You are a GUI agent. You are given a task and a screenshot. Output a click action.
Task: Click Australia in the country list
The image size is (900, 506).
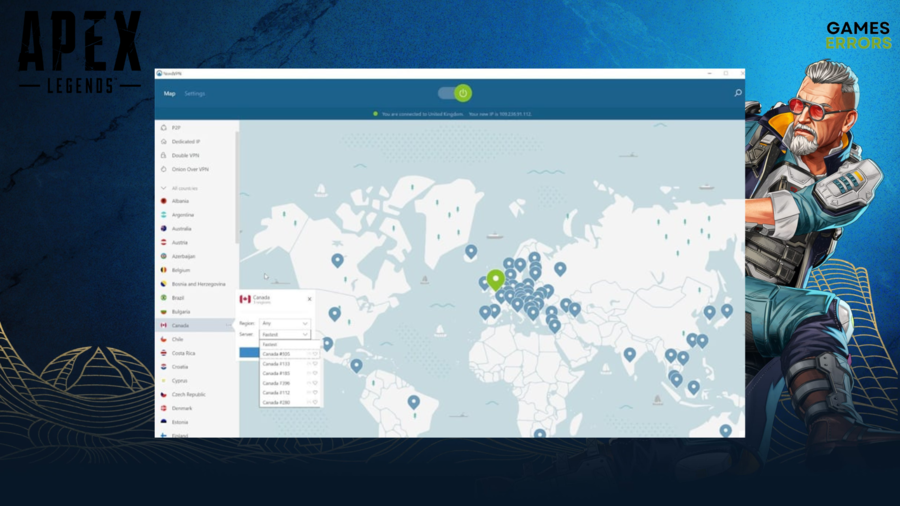click(181, 228)
